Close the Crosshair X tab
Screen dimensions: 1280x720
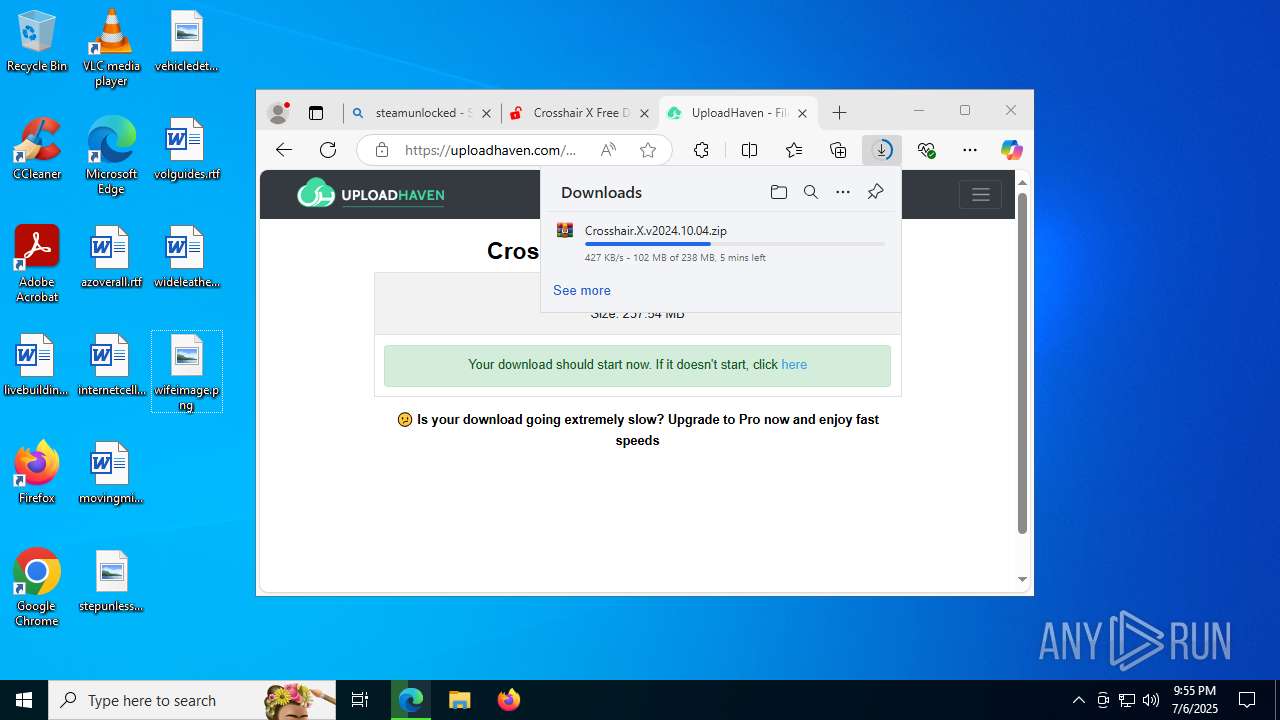point(645,114)
